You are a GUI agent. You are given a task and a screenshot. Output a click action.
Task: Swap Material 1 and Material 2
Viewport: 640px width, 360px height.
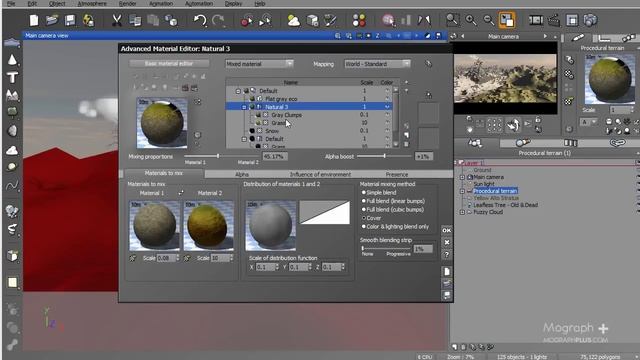click(181, 193)
